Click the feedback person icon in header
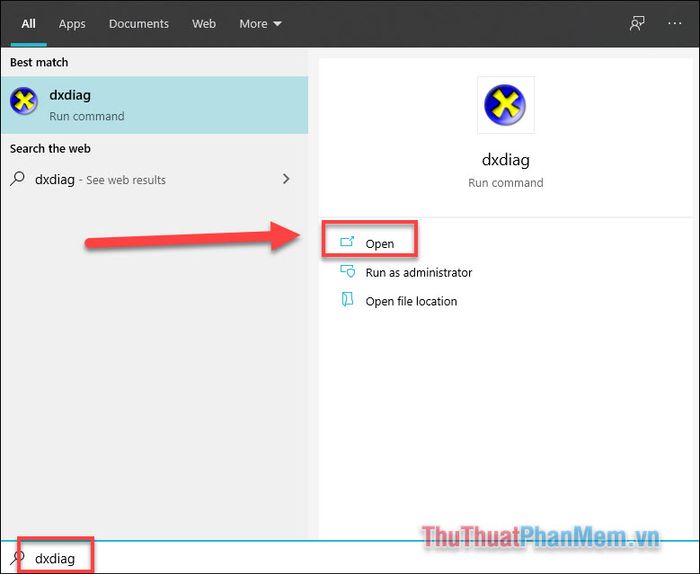Image resolution: width=700 pixels, height=574 pixels. tap(637, 23)
